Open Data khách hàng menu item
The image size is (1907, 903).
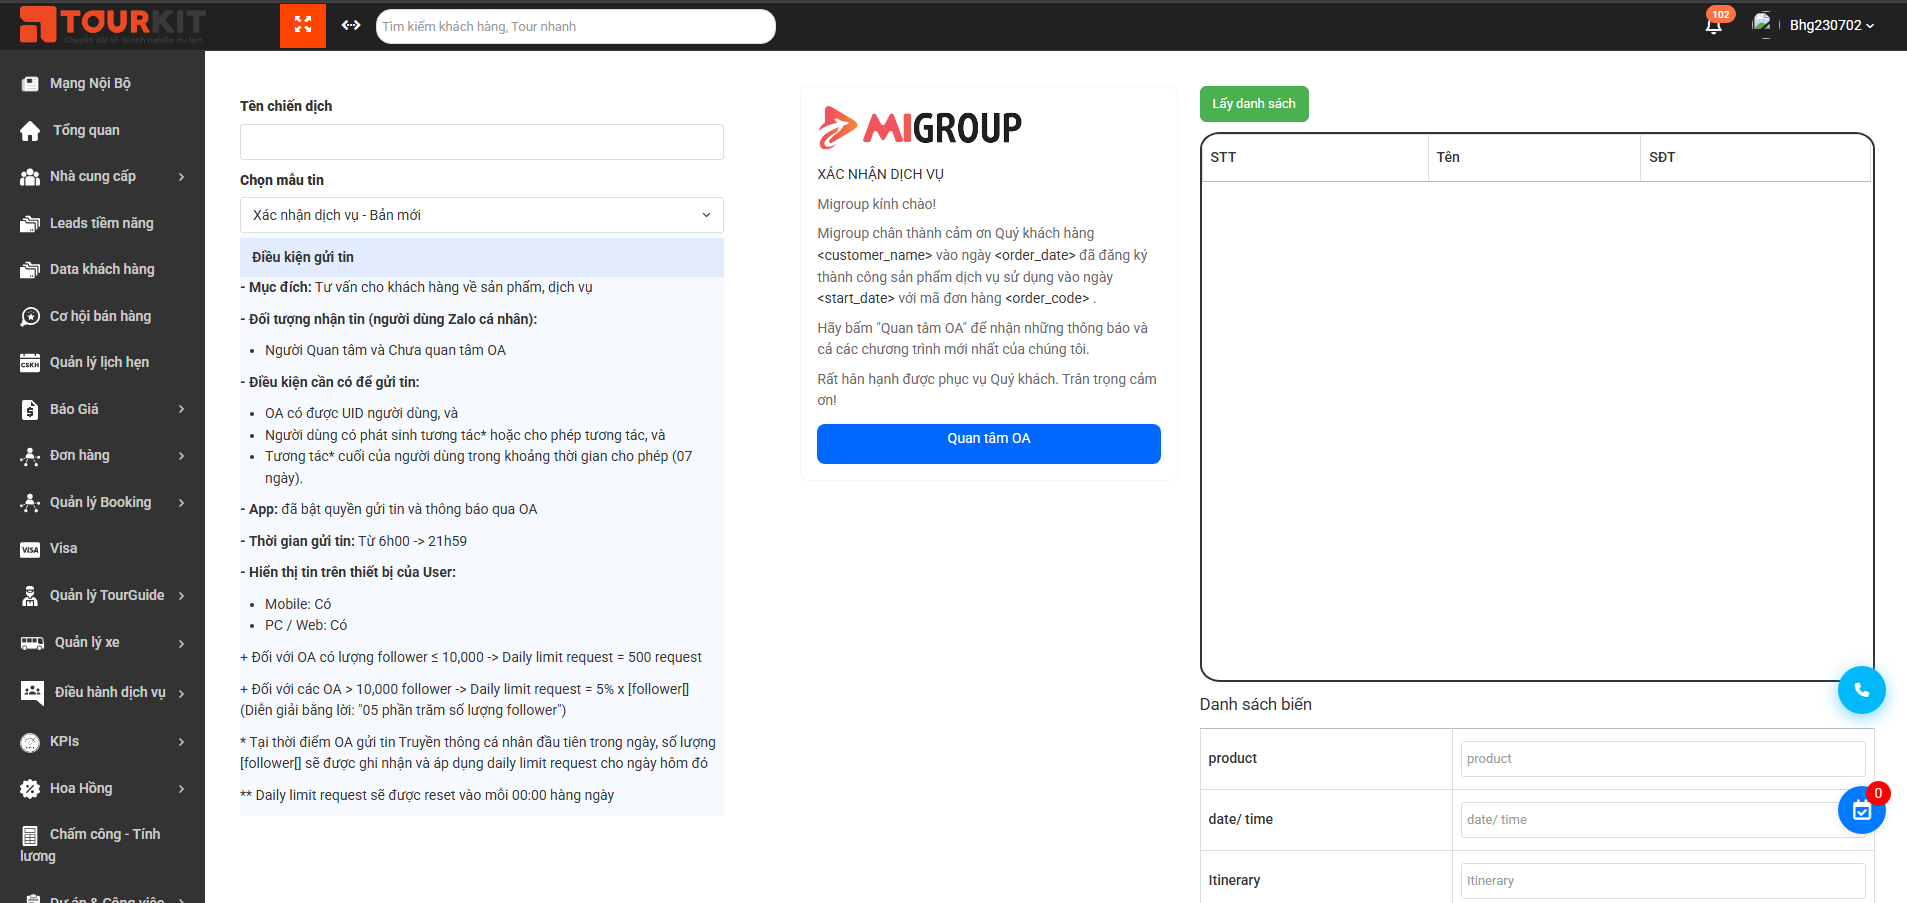102,269
